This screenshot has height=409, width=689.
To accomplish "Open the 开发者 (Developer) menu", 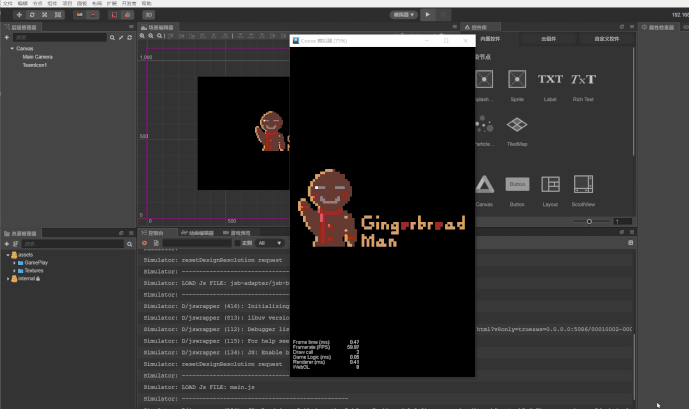I will point(129,4).
